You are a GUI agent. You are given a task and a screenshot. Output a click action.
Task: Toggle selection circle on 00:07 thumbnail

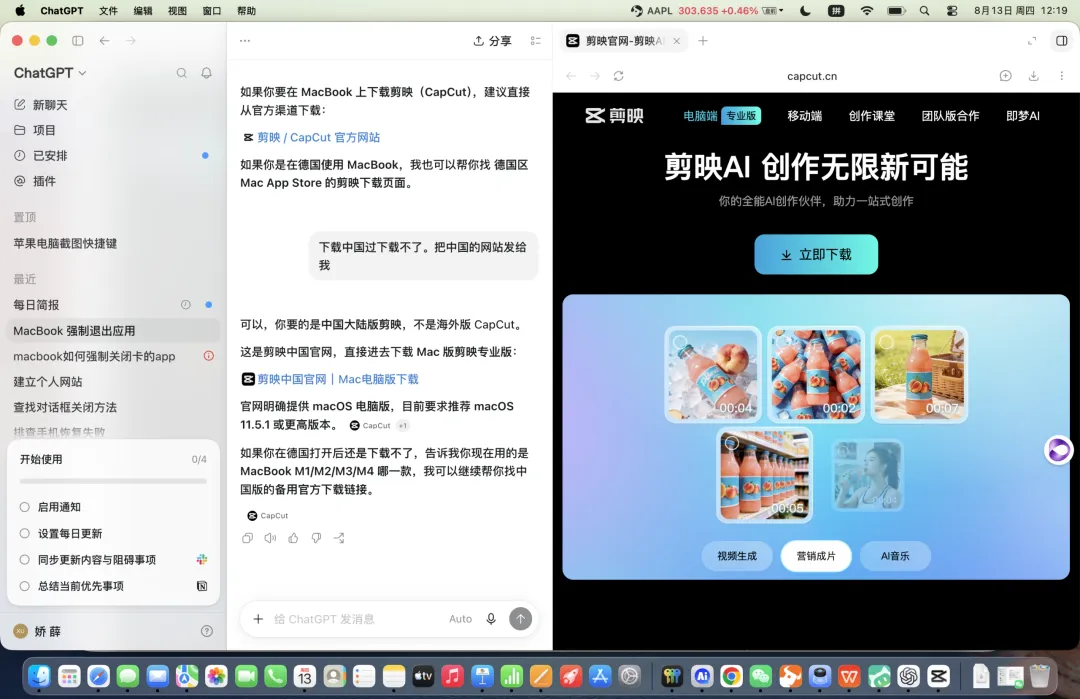(x=886, y=342)
